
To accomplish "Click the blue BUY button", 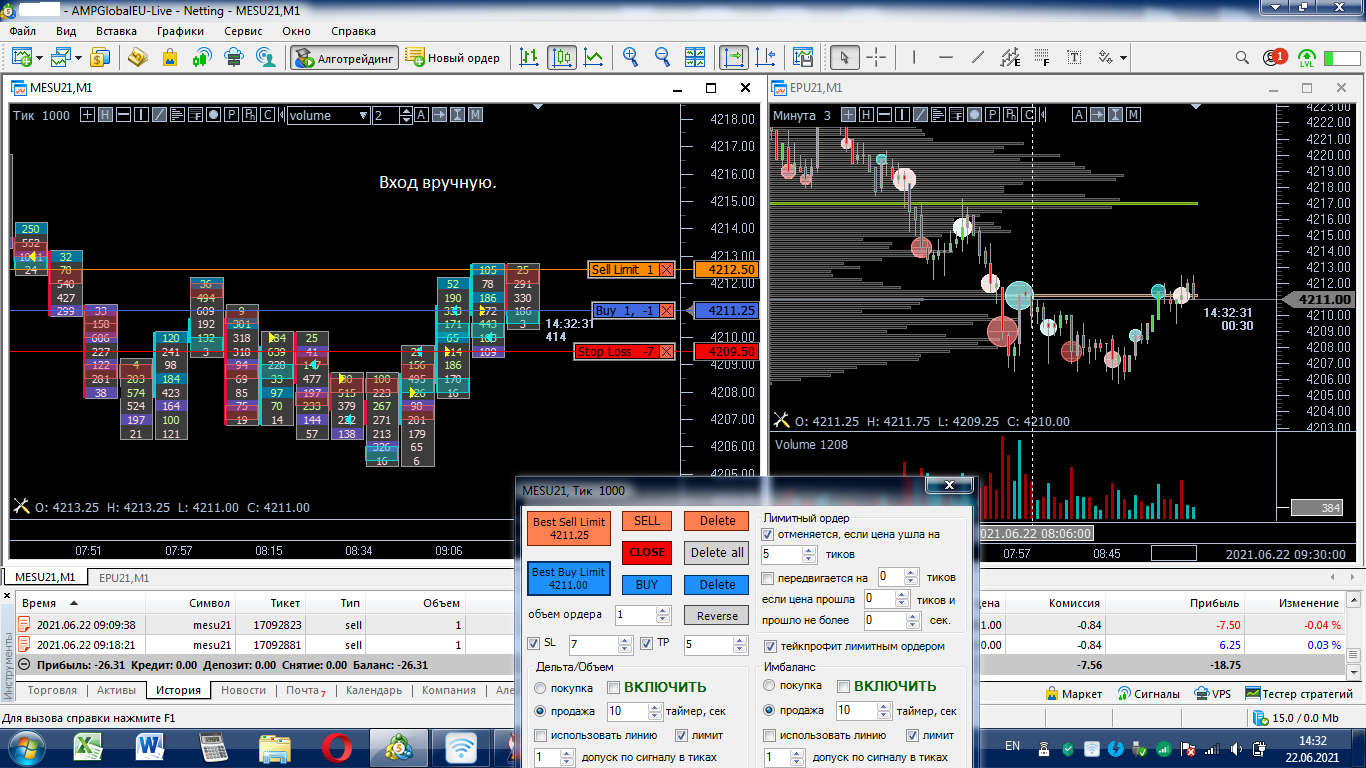I will pyautogui.click(x=647, y=585).
